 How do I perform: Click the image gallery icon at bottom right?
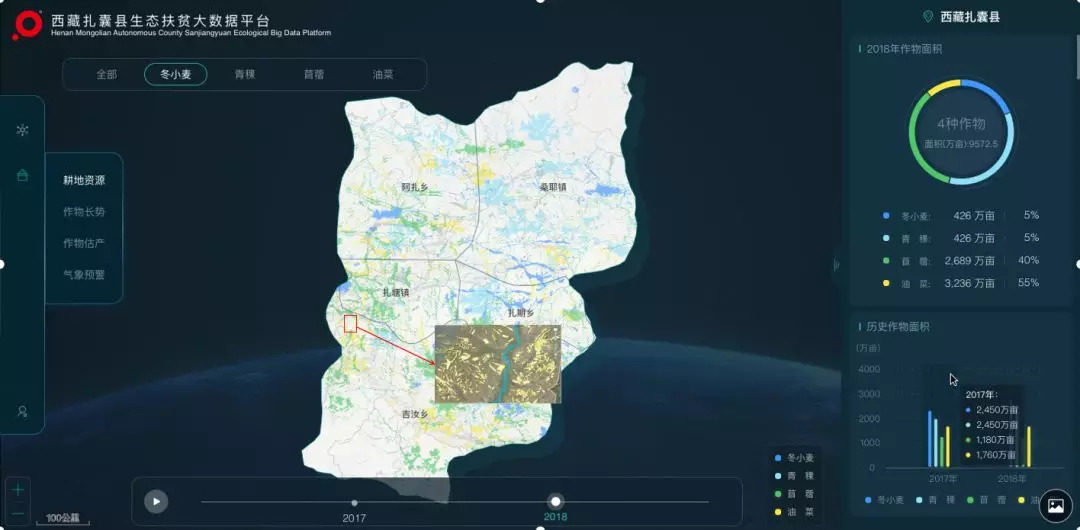(x=1054, y=506)
